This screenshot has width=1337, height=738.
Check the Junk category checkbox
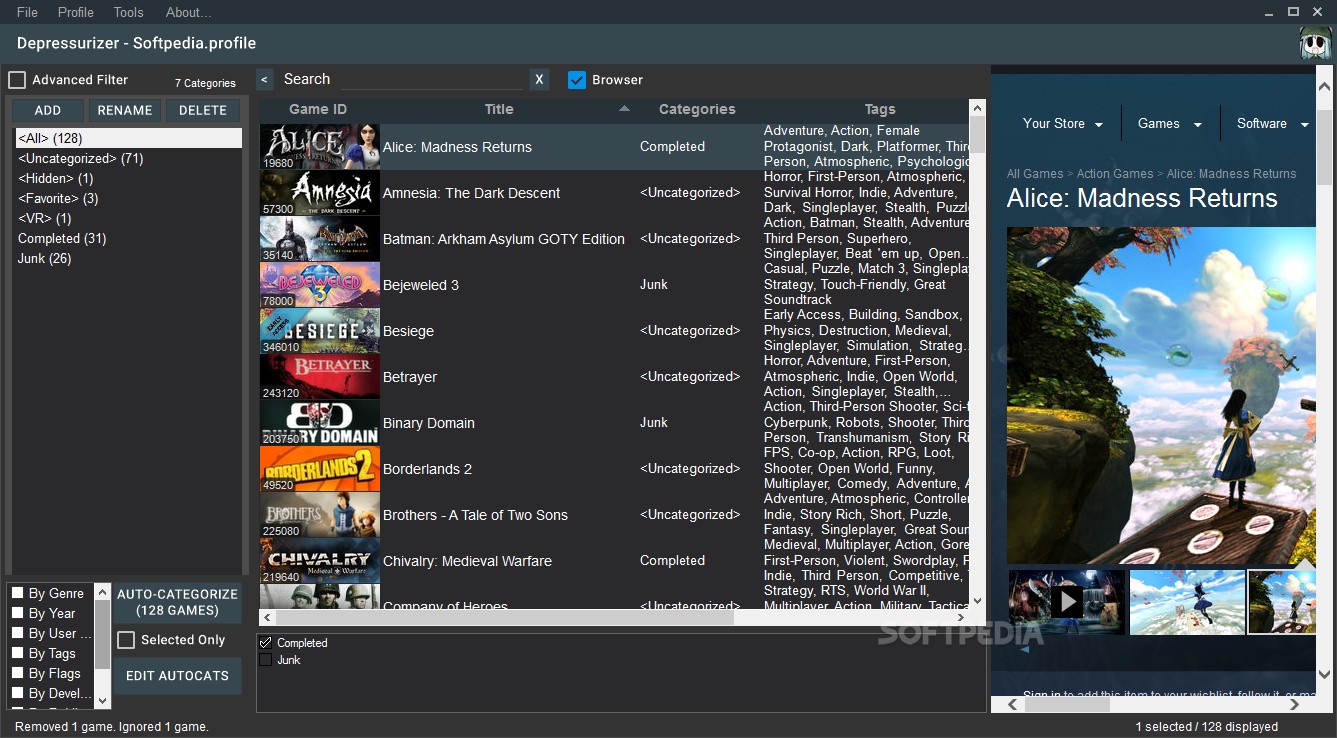(266, 660)
